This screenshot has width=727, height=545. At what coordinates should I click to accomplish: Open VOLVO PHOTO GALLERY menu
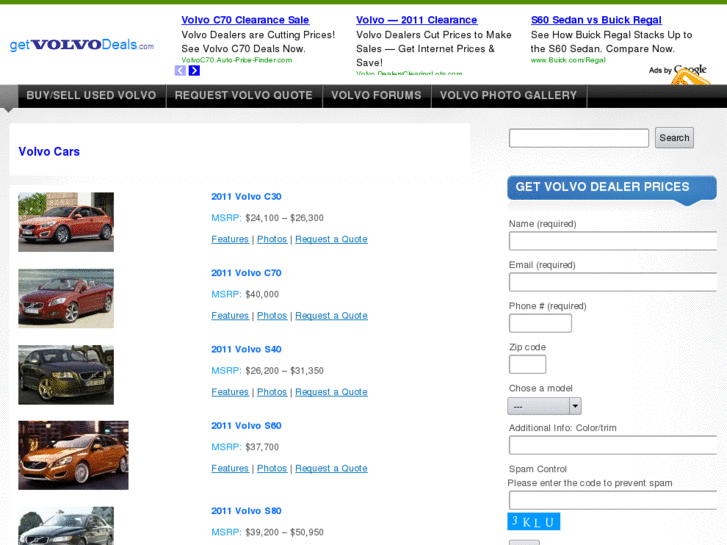coord(509,96)
